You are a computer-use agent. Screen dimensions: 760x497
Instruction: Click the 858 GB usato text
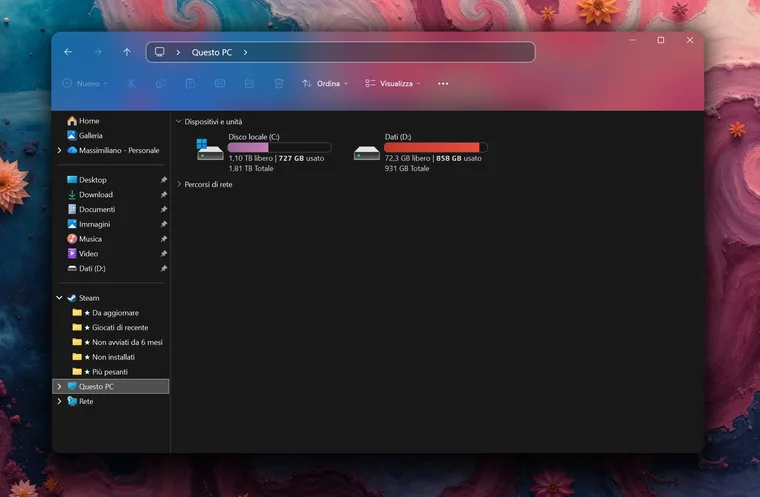click(459, 158)
